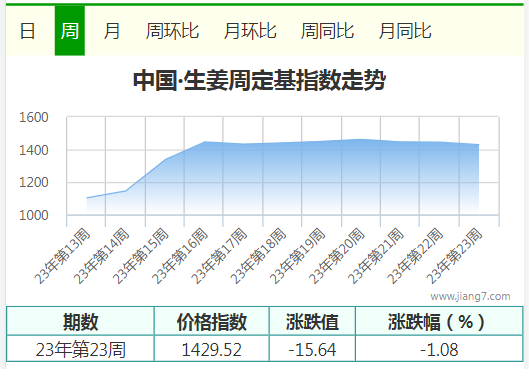The width and height of the screenshot is (529, 369).
Task: Select the 周同比 tab
Action: click(x=327, y=31)
